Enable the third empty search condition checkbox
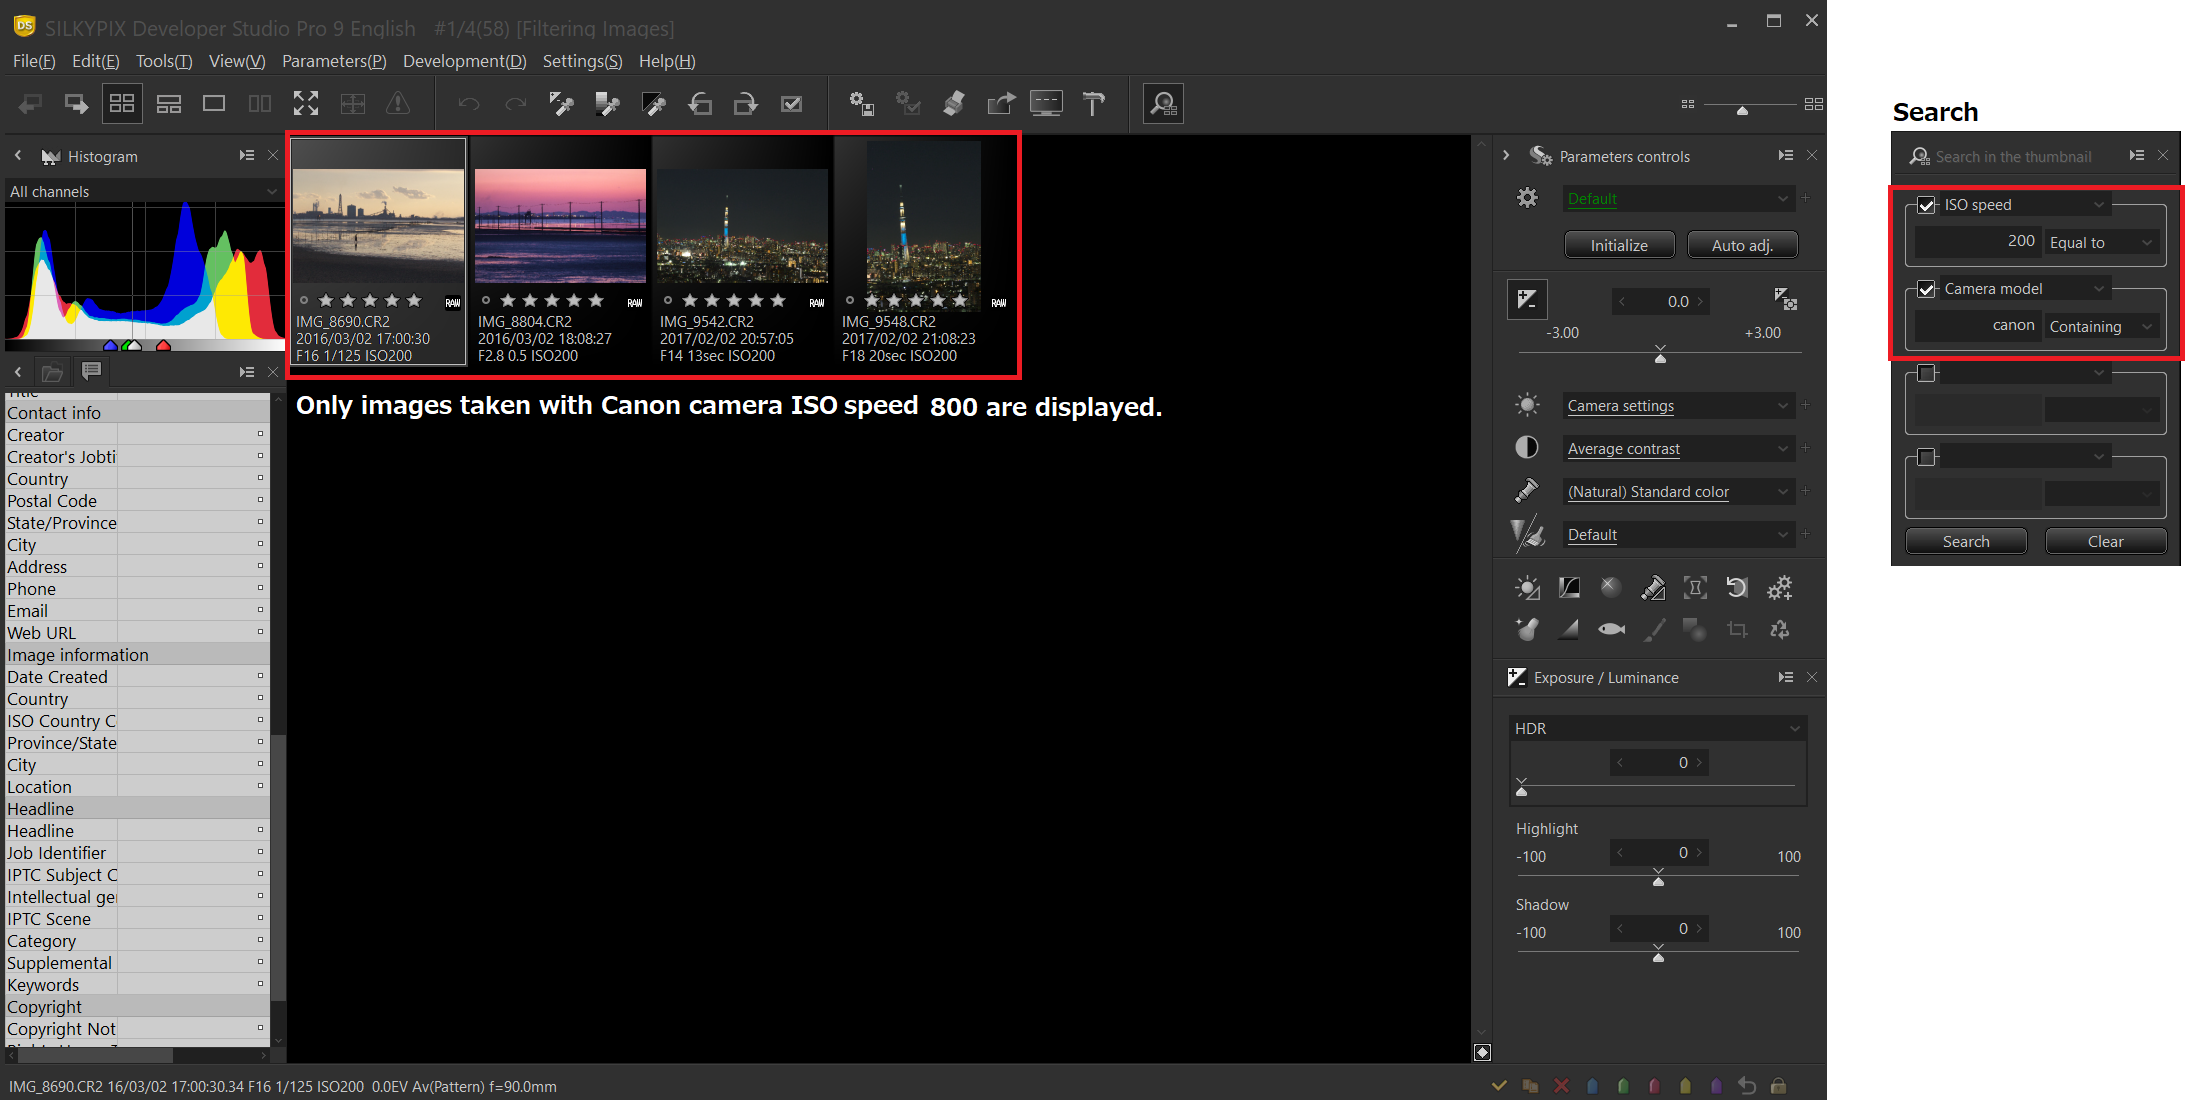The image size is (2200, 1100). (1927, 373)
